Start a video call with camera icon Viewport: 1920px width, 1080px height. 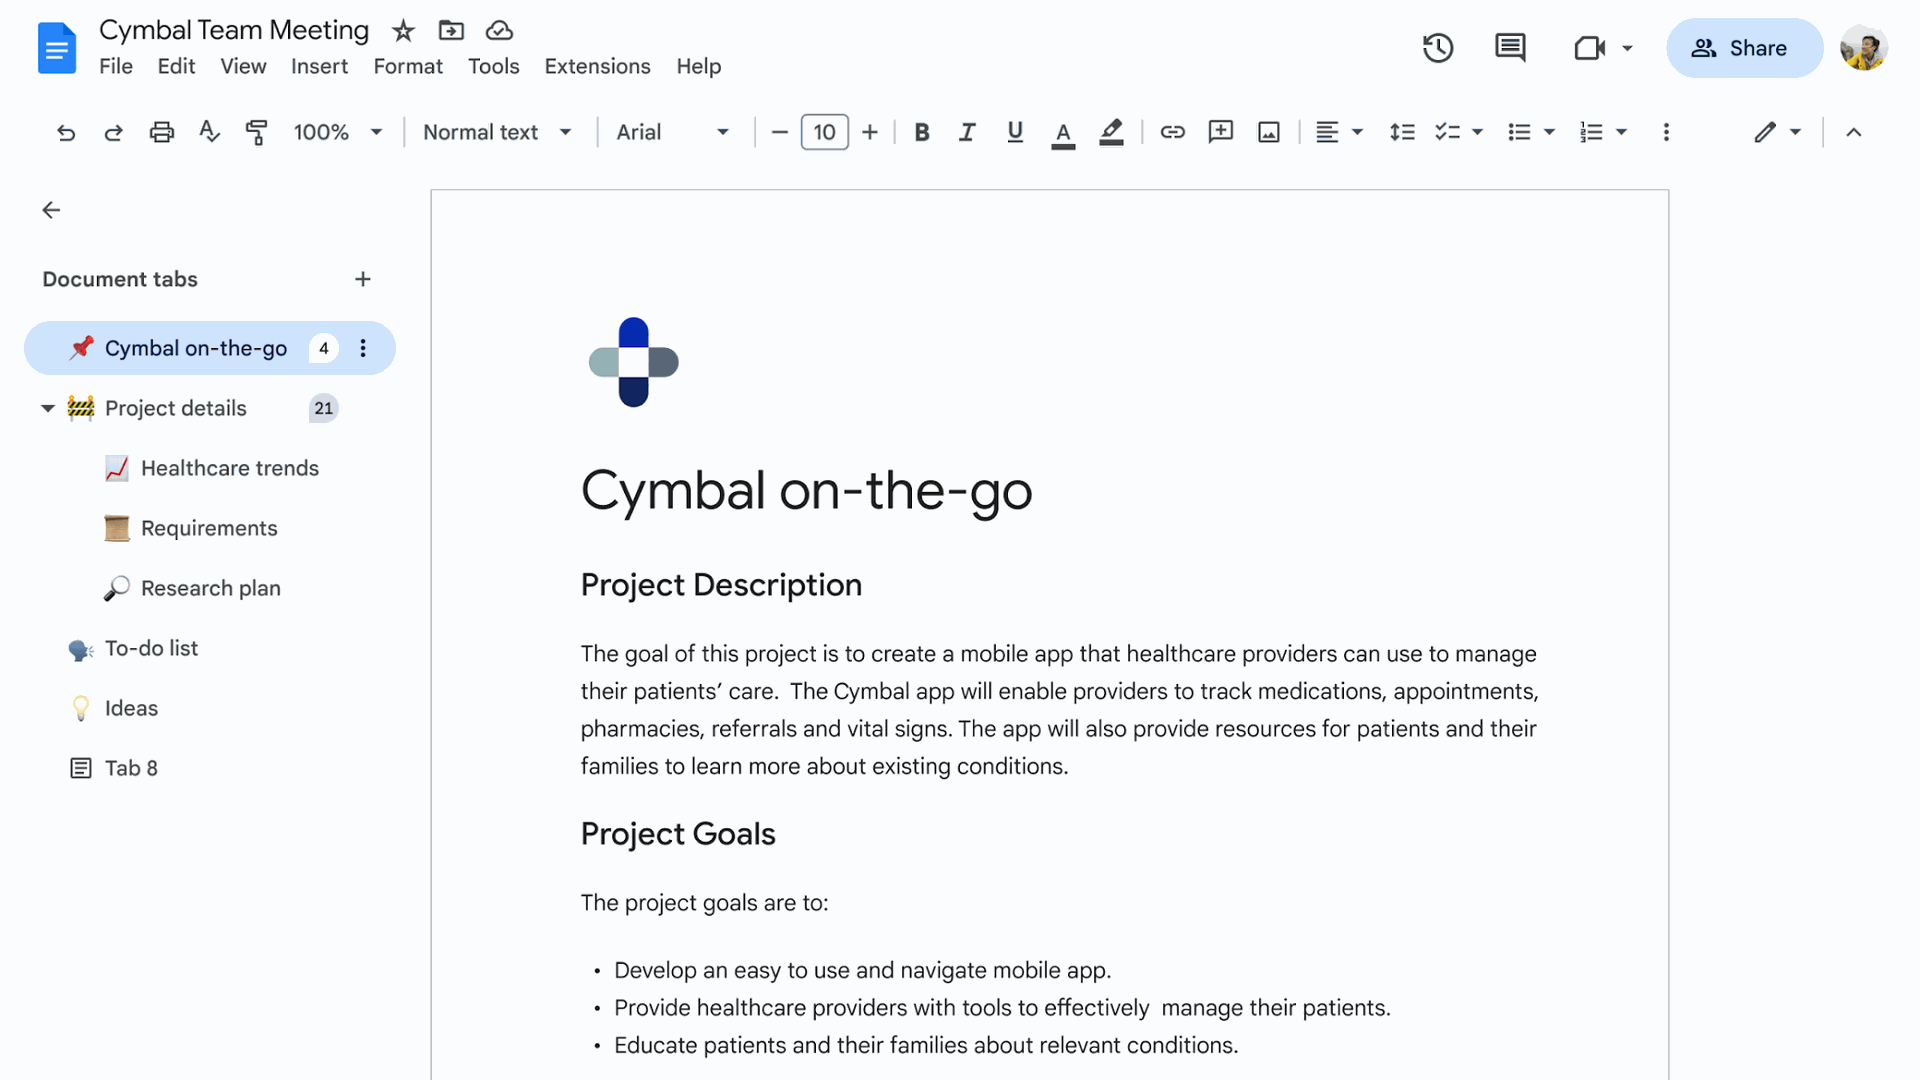[1589, 48]
